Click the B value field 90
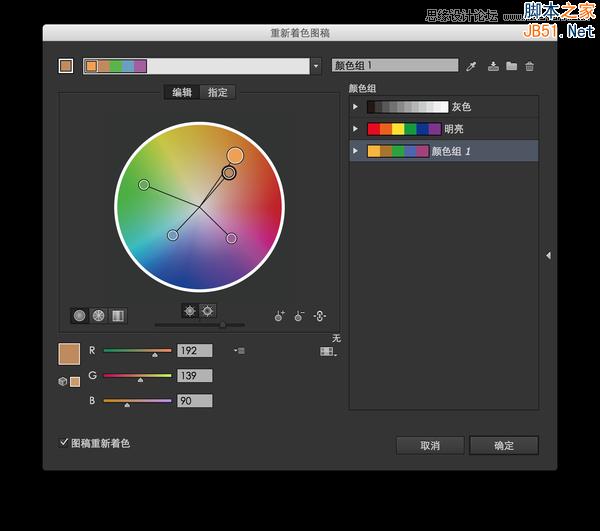Screen dimensions: 600x531 pyautogui.click(x=194, y=401)
